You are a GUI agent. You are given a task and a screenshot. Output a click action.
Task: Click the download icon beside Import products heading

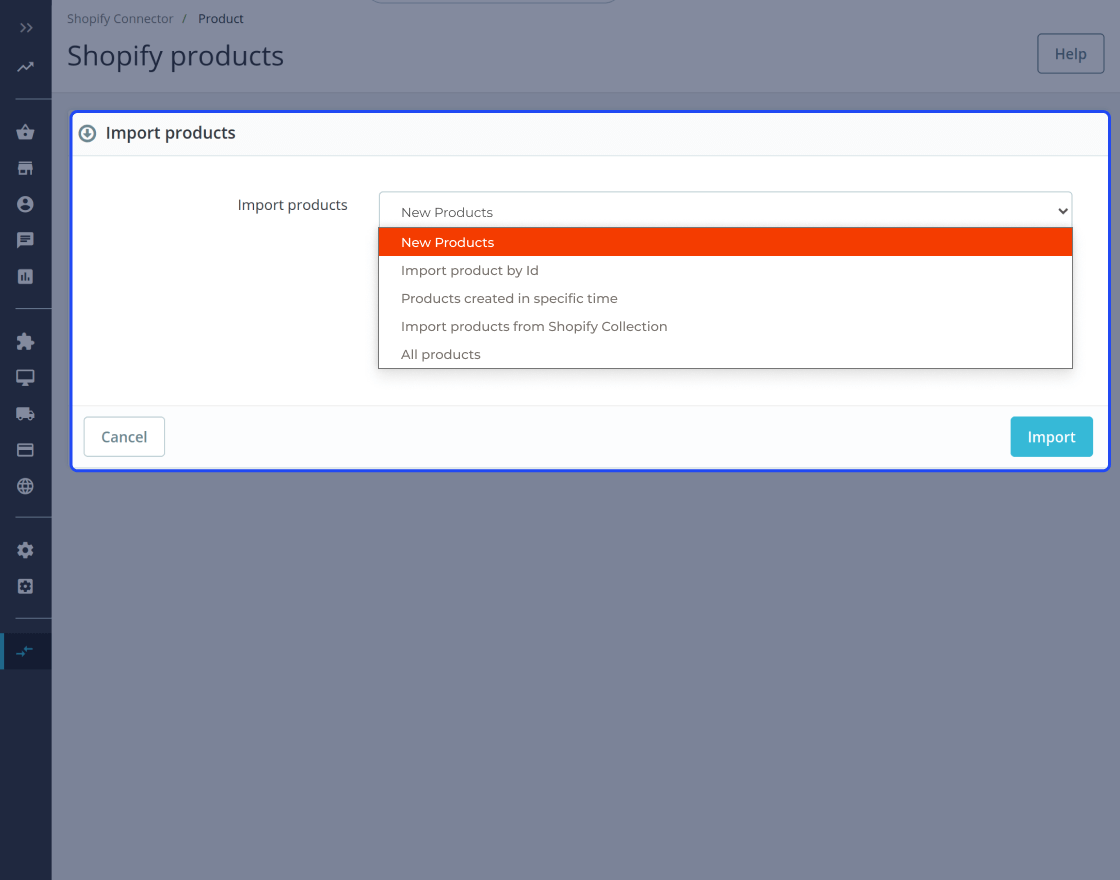pos(87,134)
